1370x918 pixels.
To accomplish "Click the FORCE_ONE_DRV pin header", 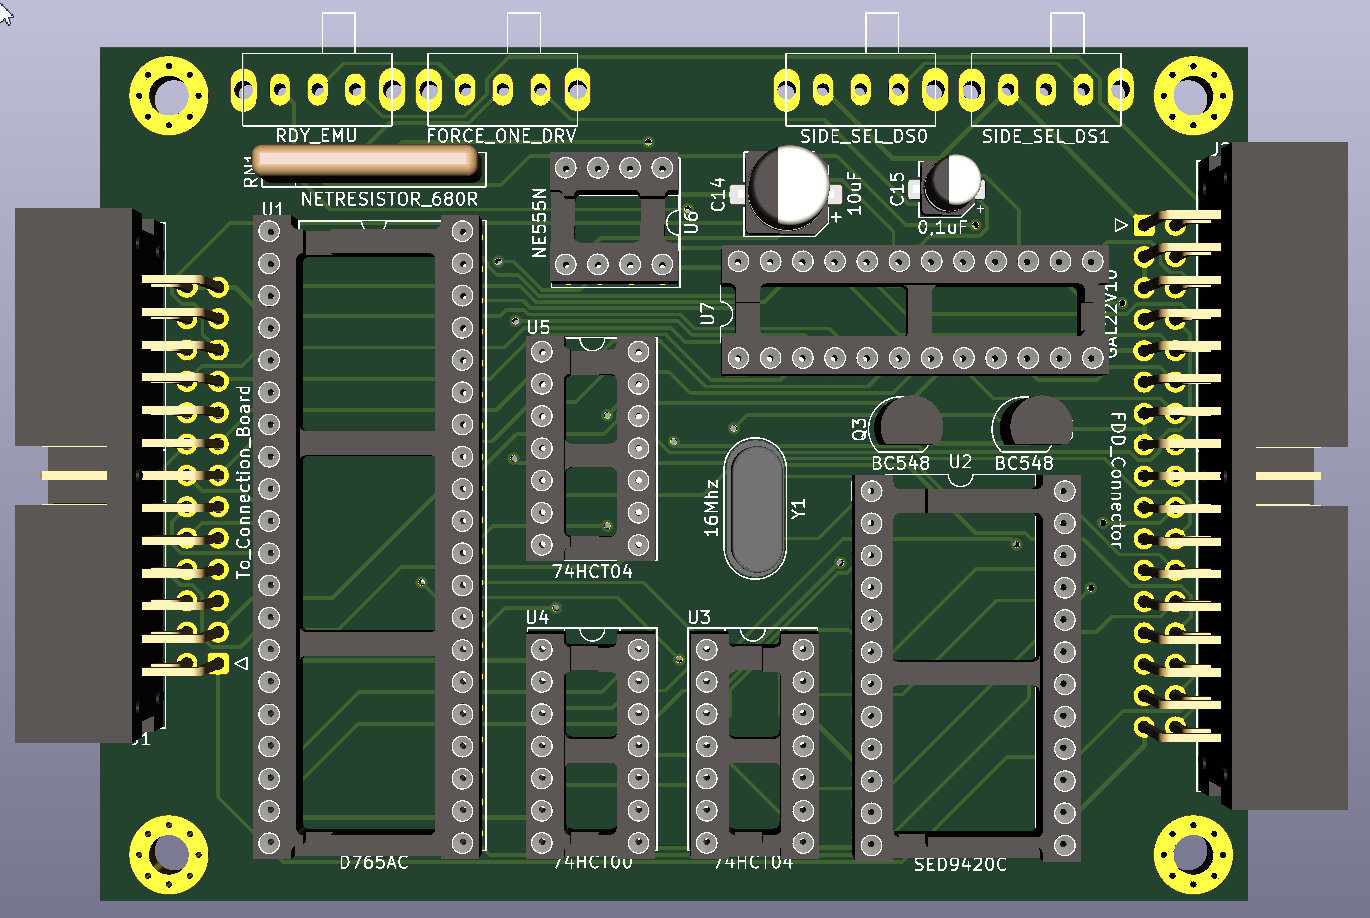I will tap(502, 90).
